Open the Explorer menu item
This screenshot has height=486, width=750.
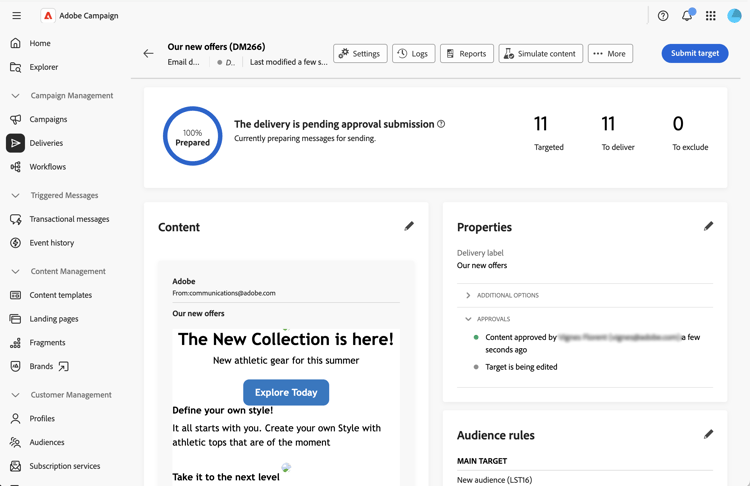point(44,67)
